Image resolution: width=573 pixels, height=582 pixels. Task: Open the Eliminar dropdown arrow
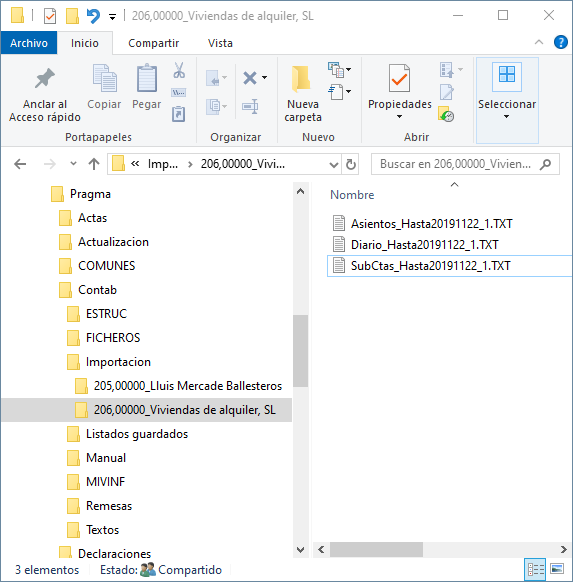click(x=265, y=78)
